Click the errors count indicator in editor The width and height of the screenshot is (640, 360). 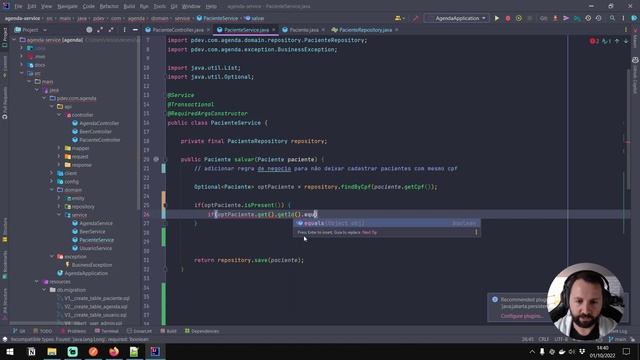[594, 41]
